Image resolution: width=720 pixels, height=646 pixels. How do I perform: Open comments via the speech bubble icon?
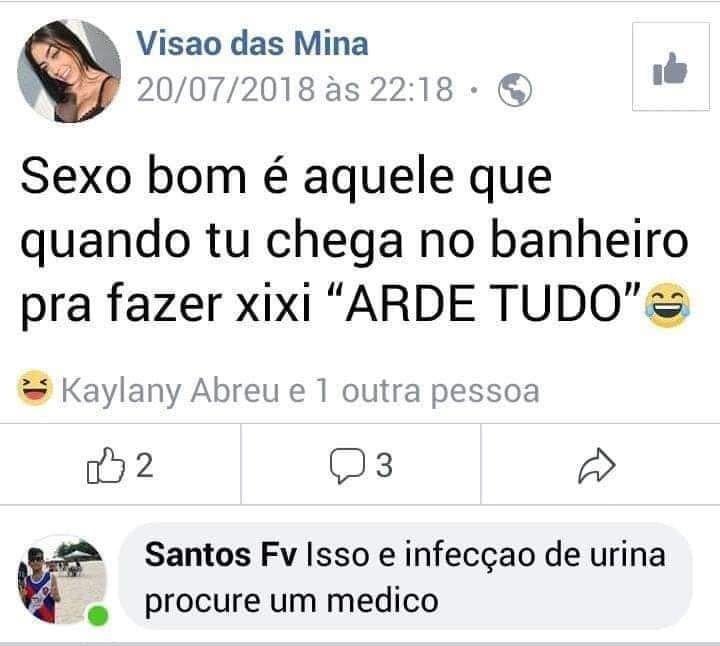coord(347,465)
